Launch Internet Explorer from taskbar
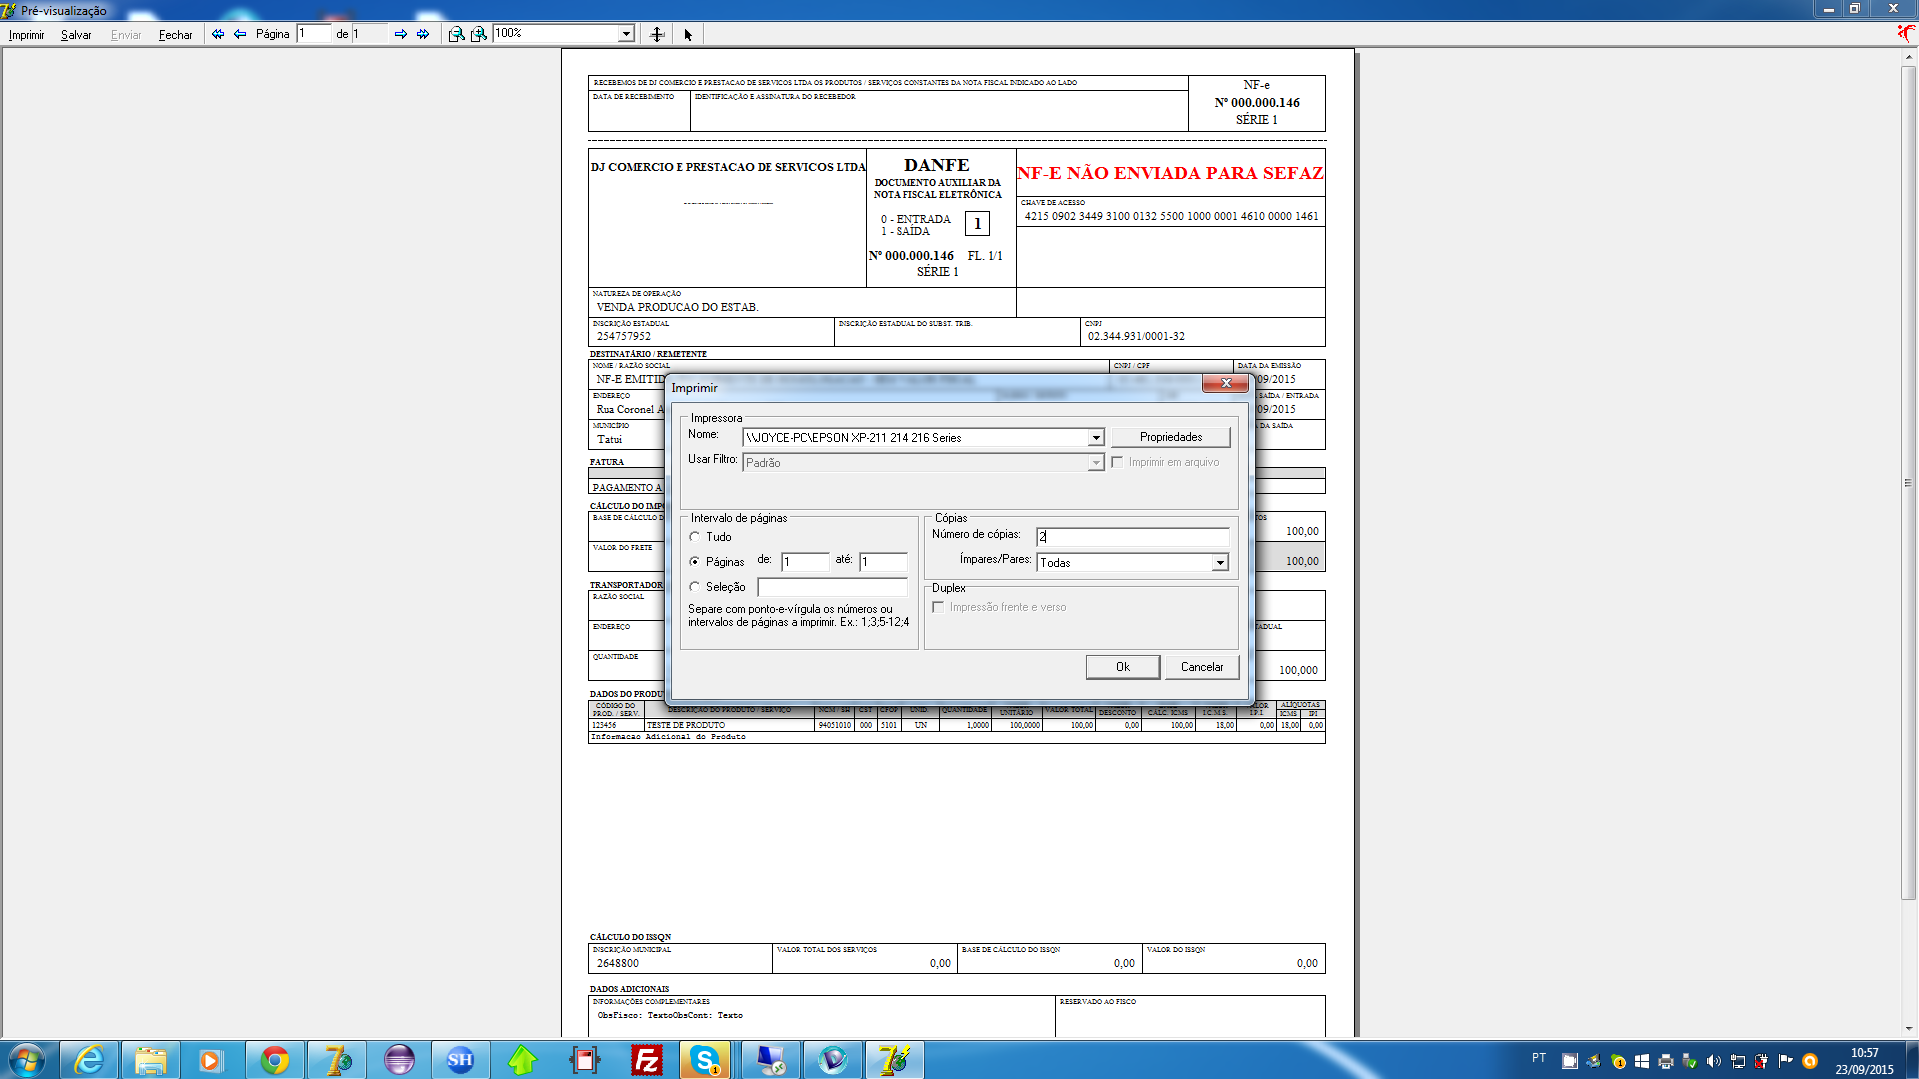Screen dimensions: 1919x1079 (90, 1060)
